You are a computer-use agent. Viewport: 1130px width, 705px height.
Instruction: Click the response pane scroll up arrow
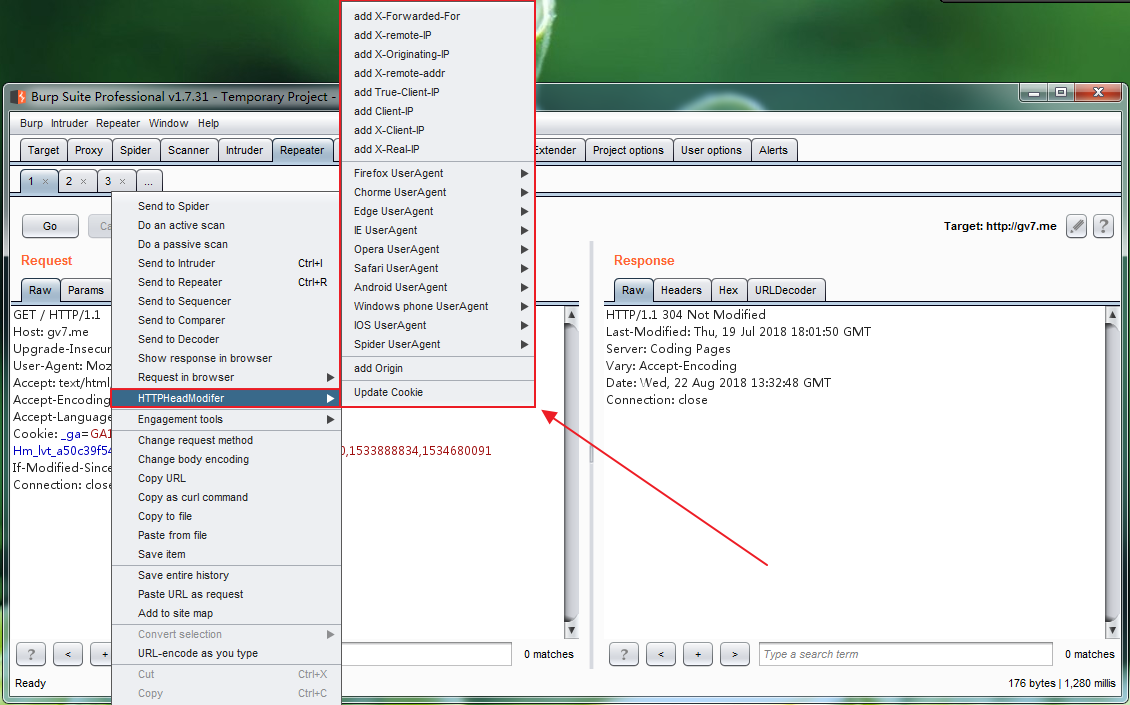click(x=1111, y=314)
